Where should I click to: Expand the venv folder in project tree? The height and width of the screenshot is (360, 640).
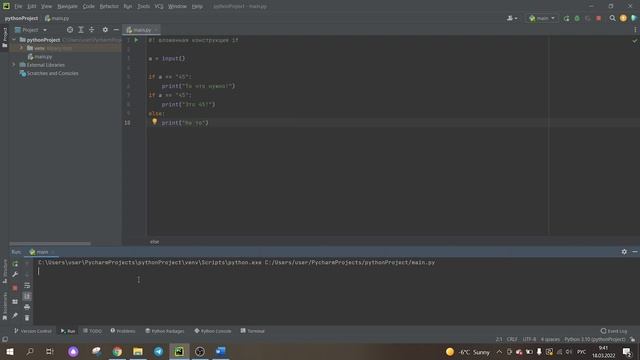pyautogui.click(x=22, y=48)
